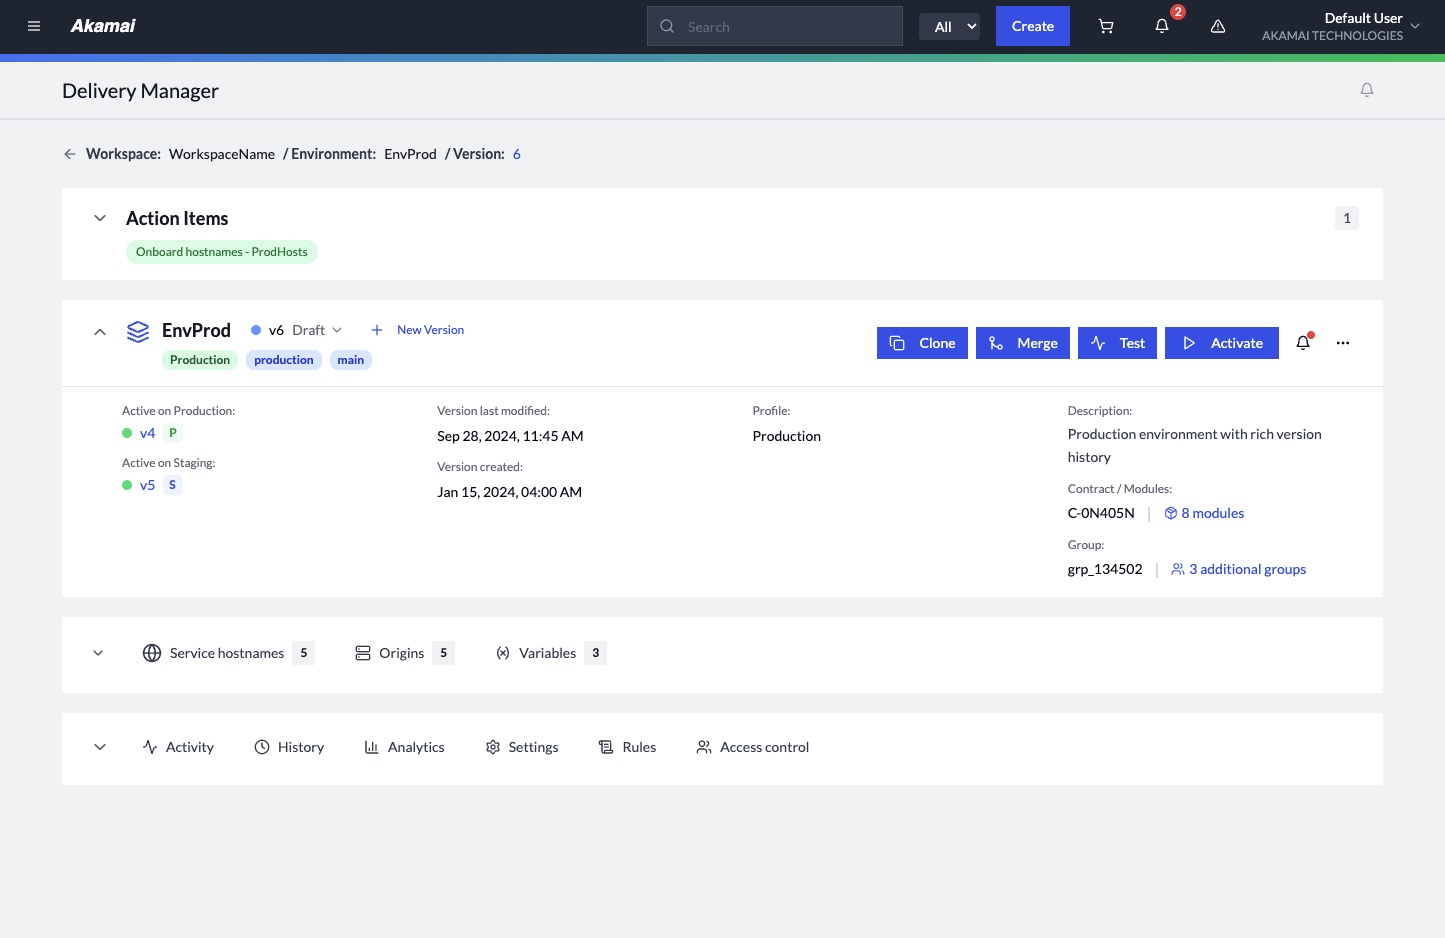Screen dimensions: 1445x938
Task: Click EnvProd in the breadcrumb
Action: click(x=410, y=154)
